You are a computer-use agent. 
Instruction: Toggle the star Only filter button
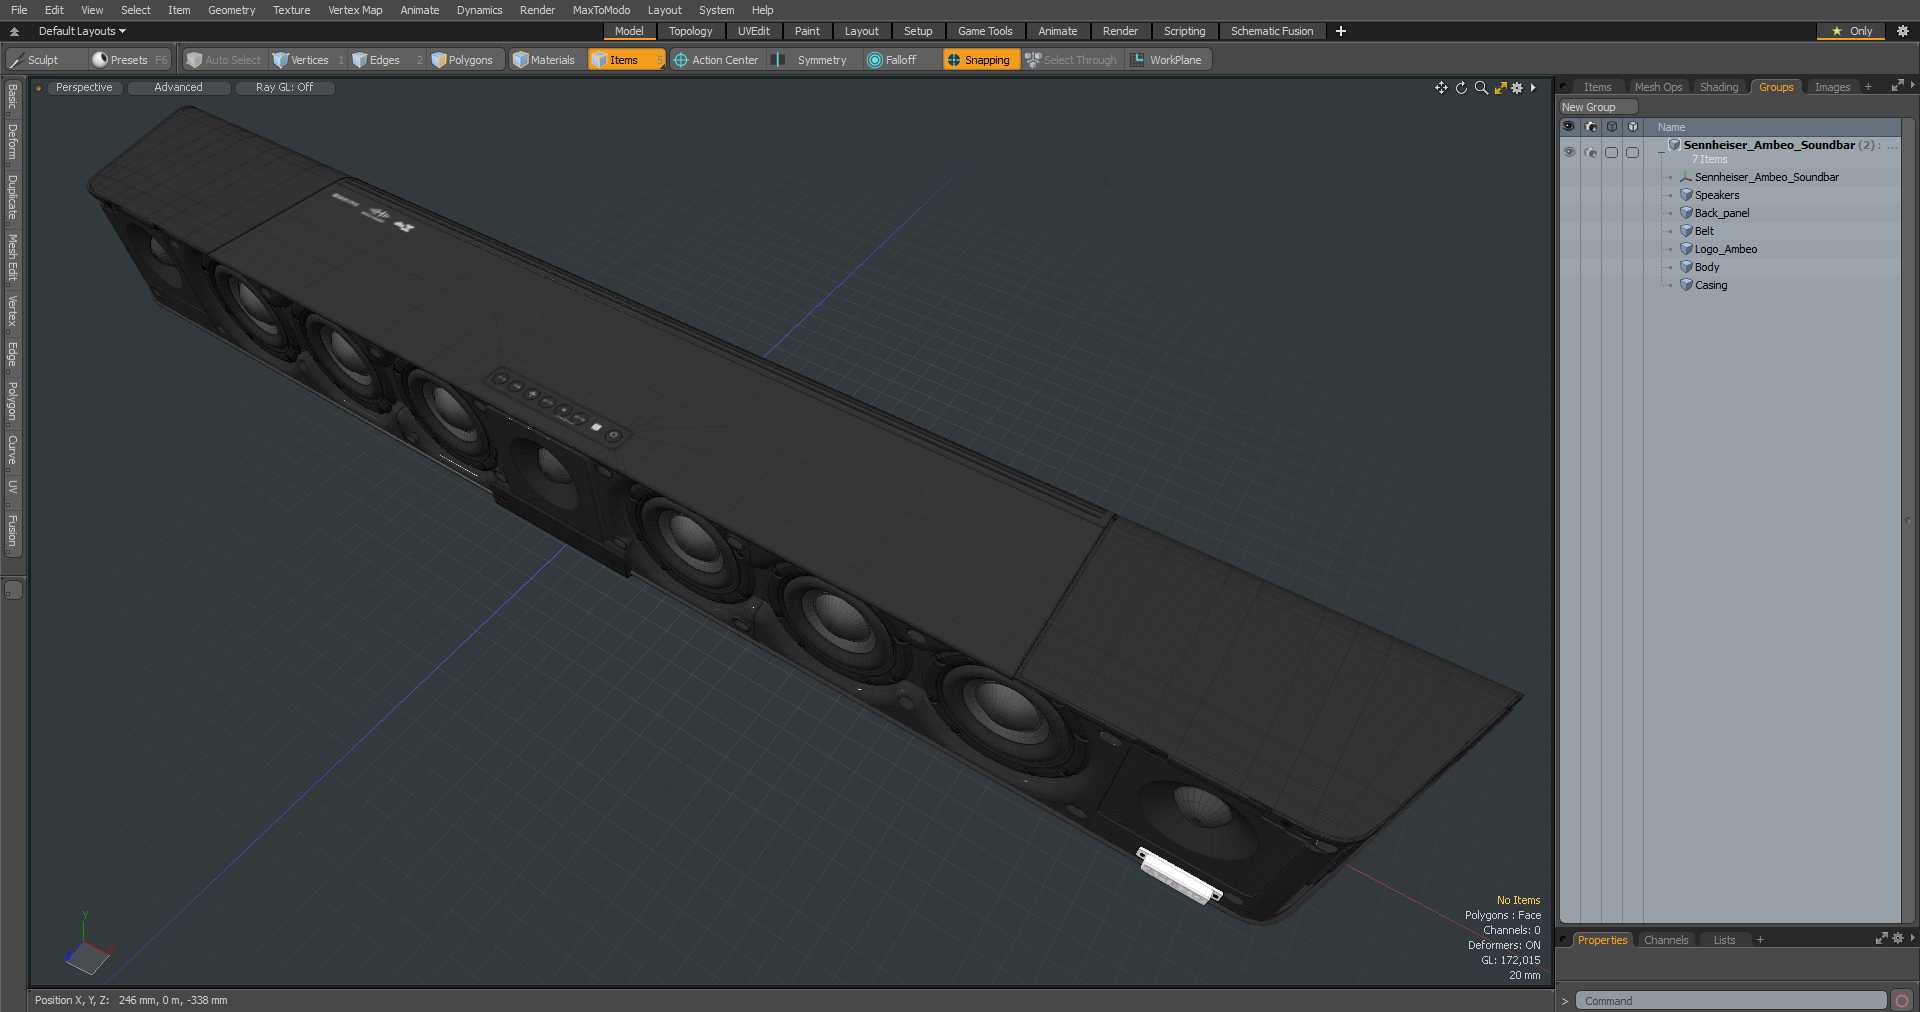click(x=1851, y=31)
